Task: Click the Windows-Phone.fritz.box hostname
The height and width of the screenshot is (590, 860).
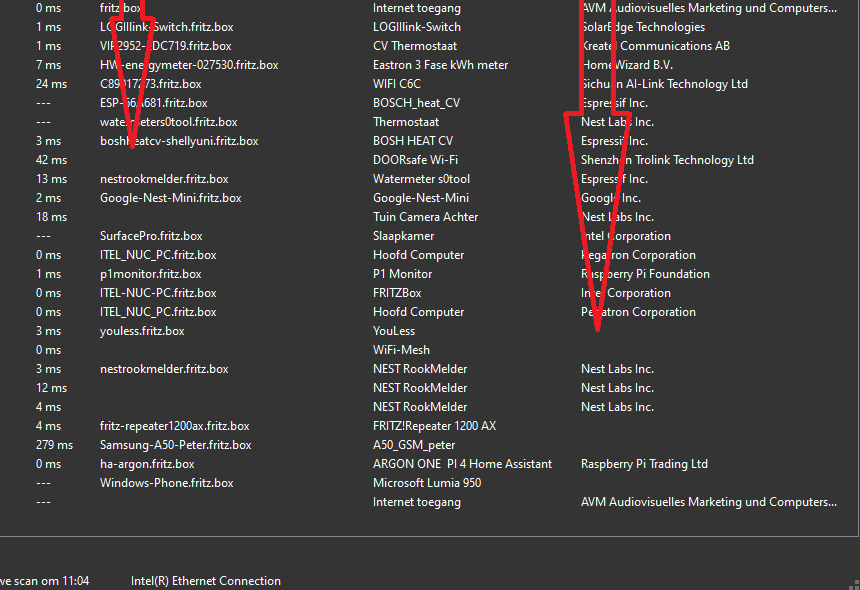Action: 167,483
